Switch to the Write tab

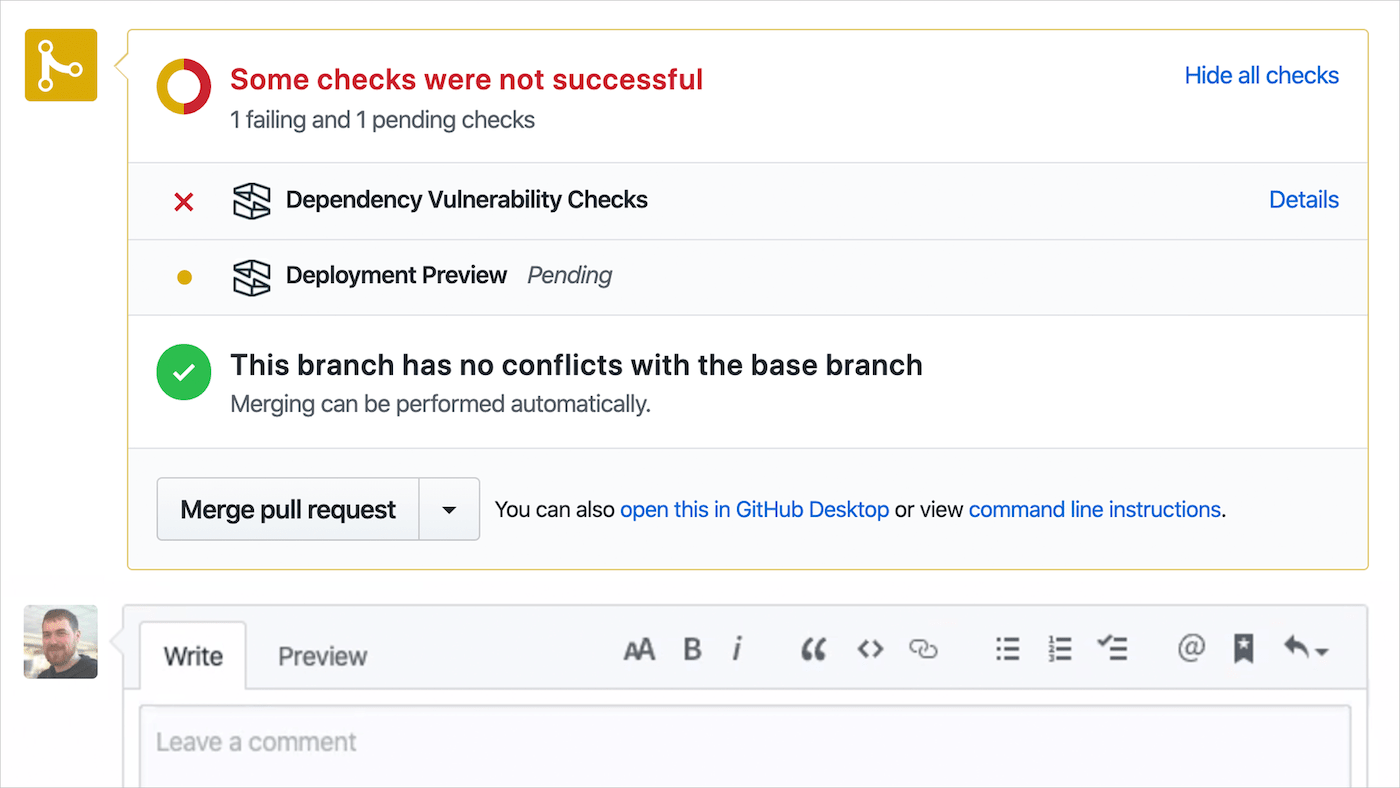193,657
